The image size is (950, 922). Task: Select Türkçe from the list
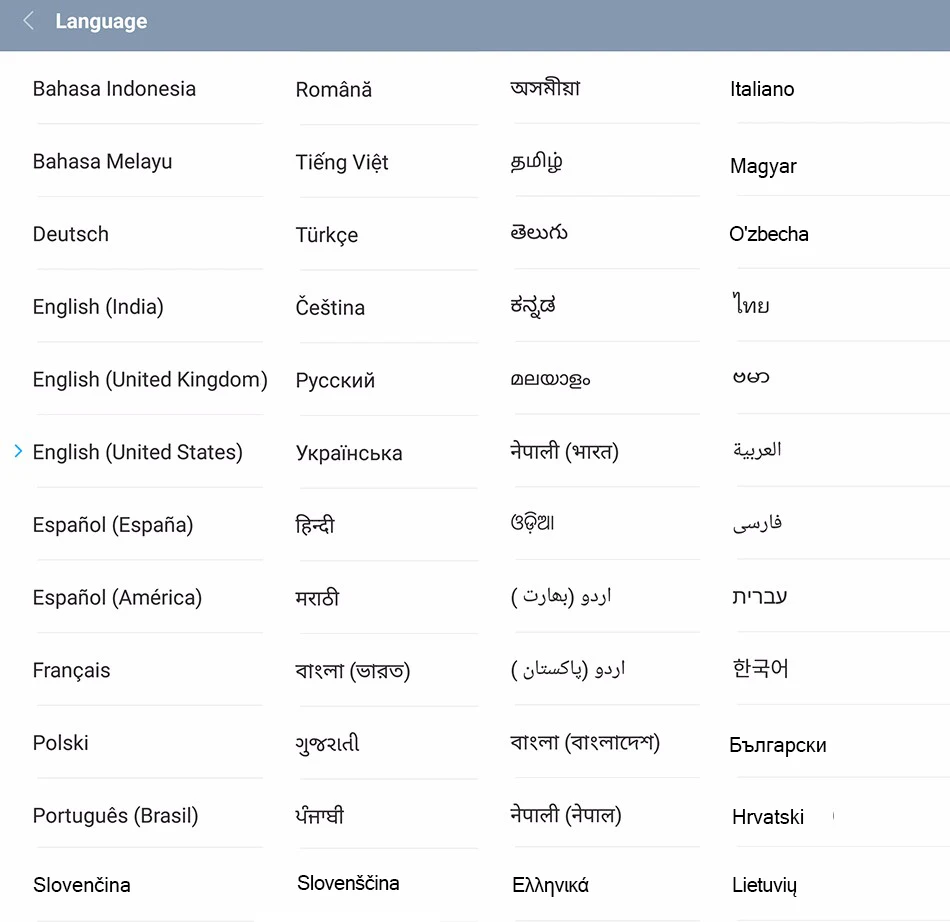(327, 235)
